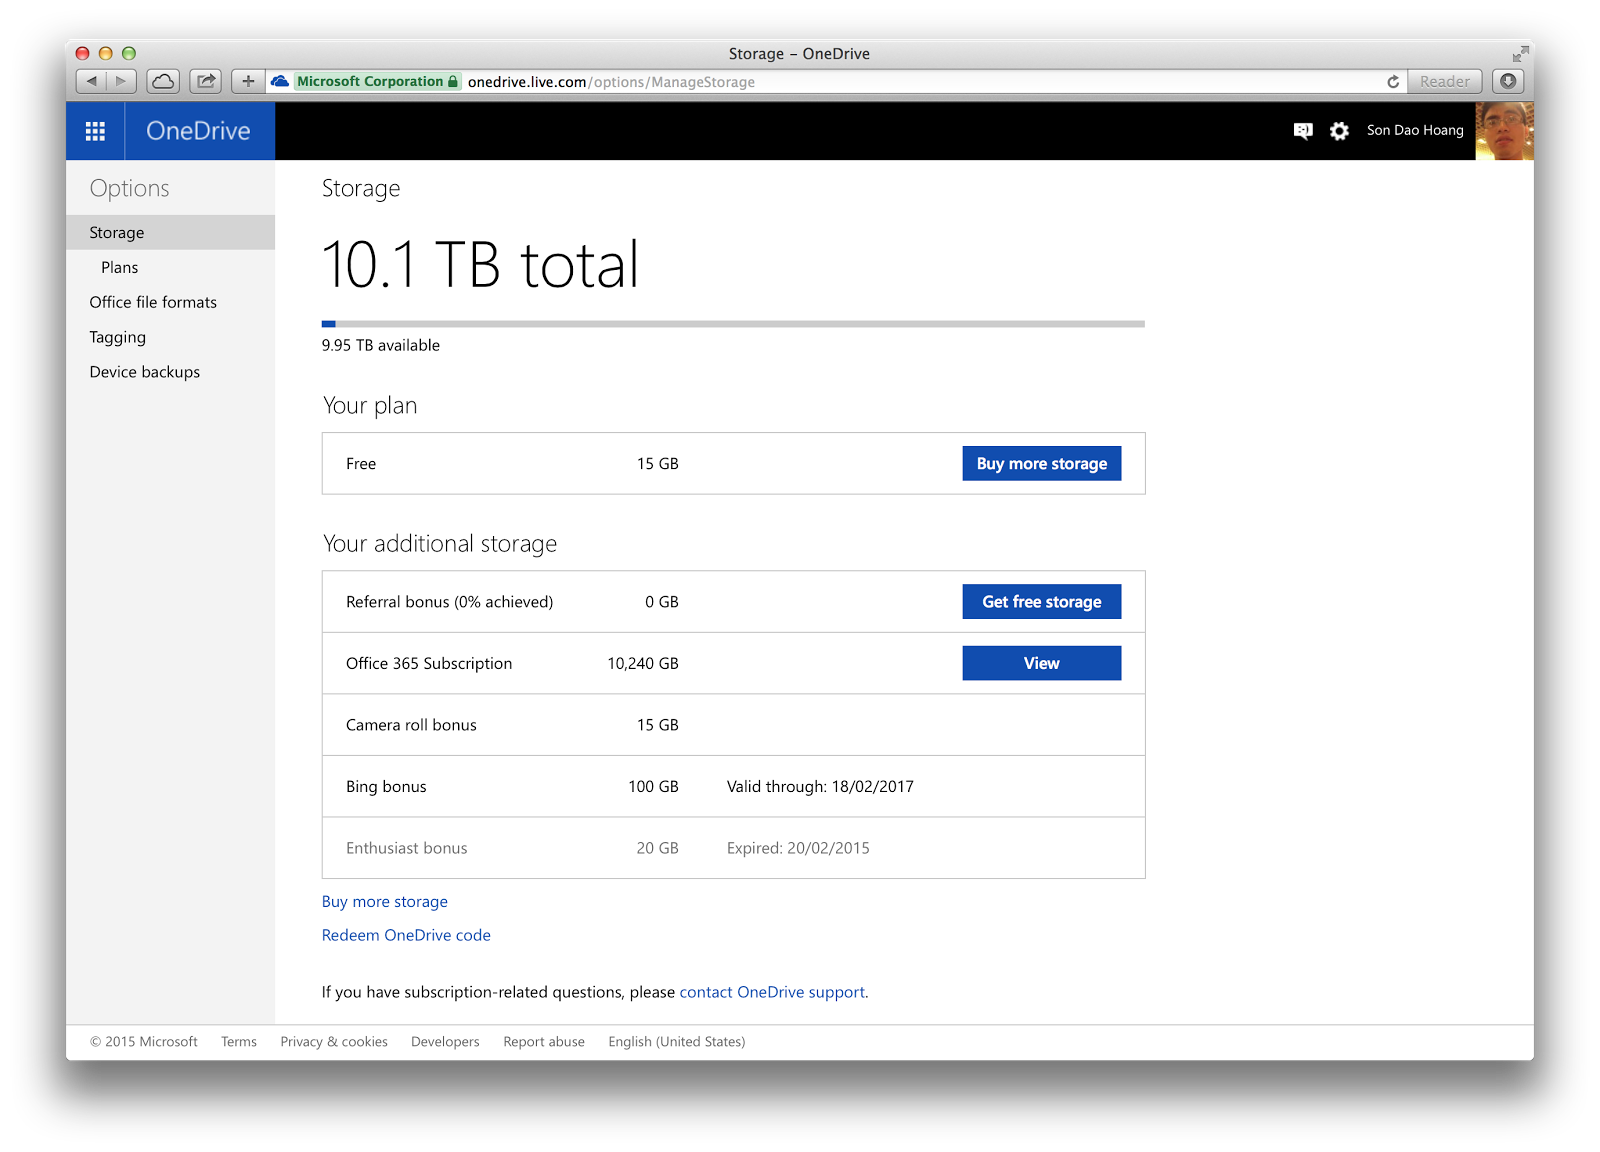Open the Share button in Safari

click(x=206, y=81)
